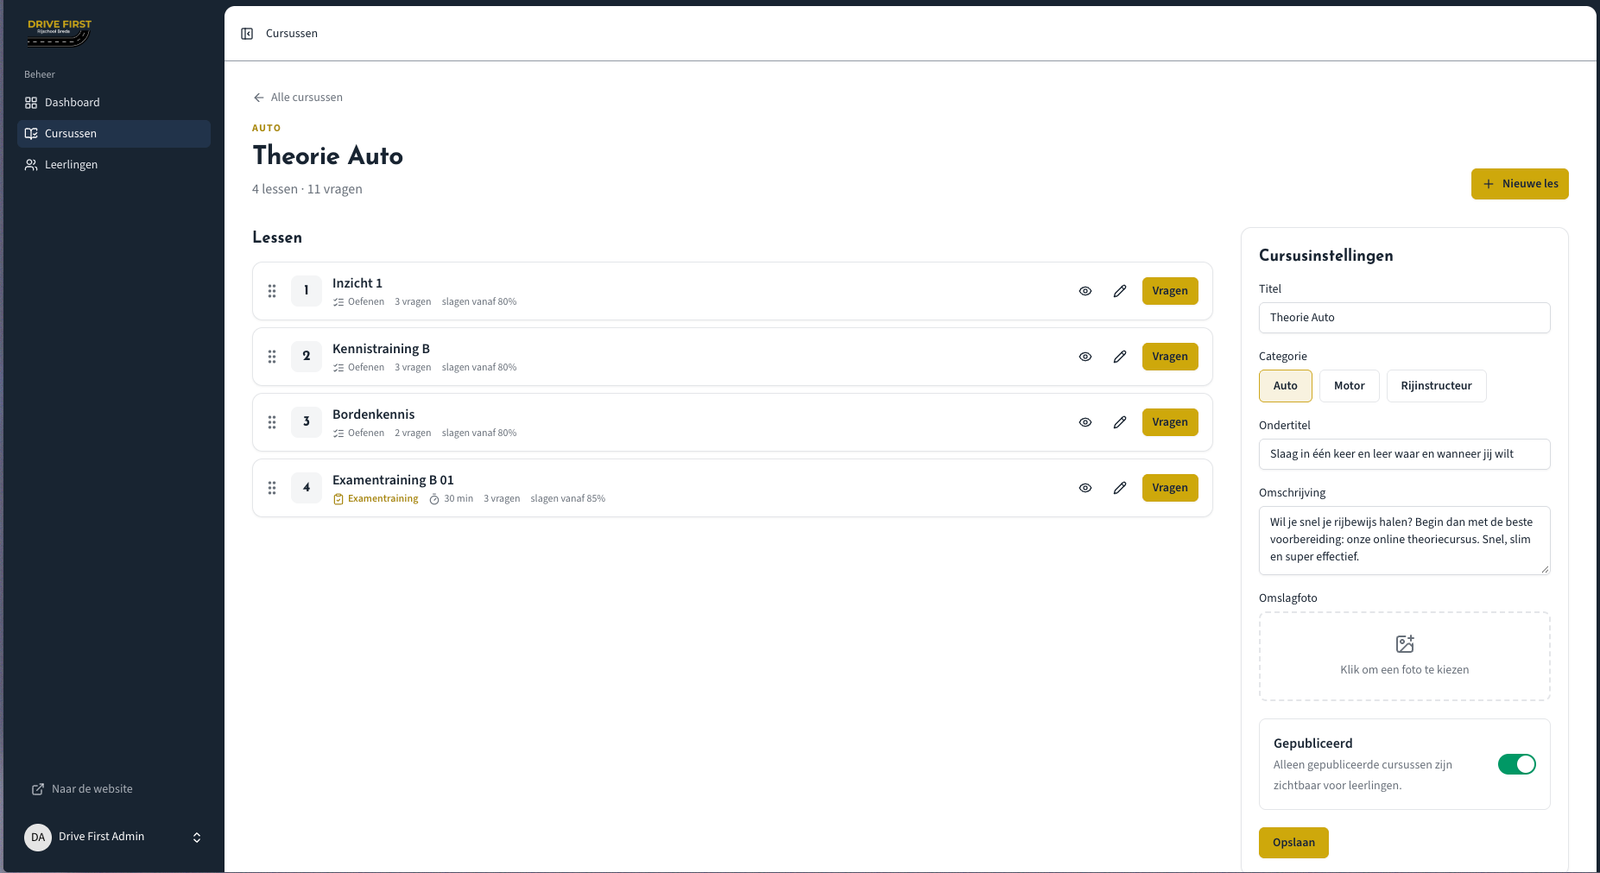
Task: Click the Nieuwe les button
Action: 1519,184
